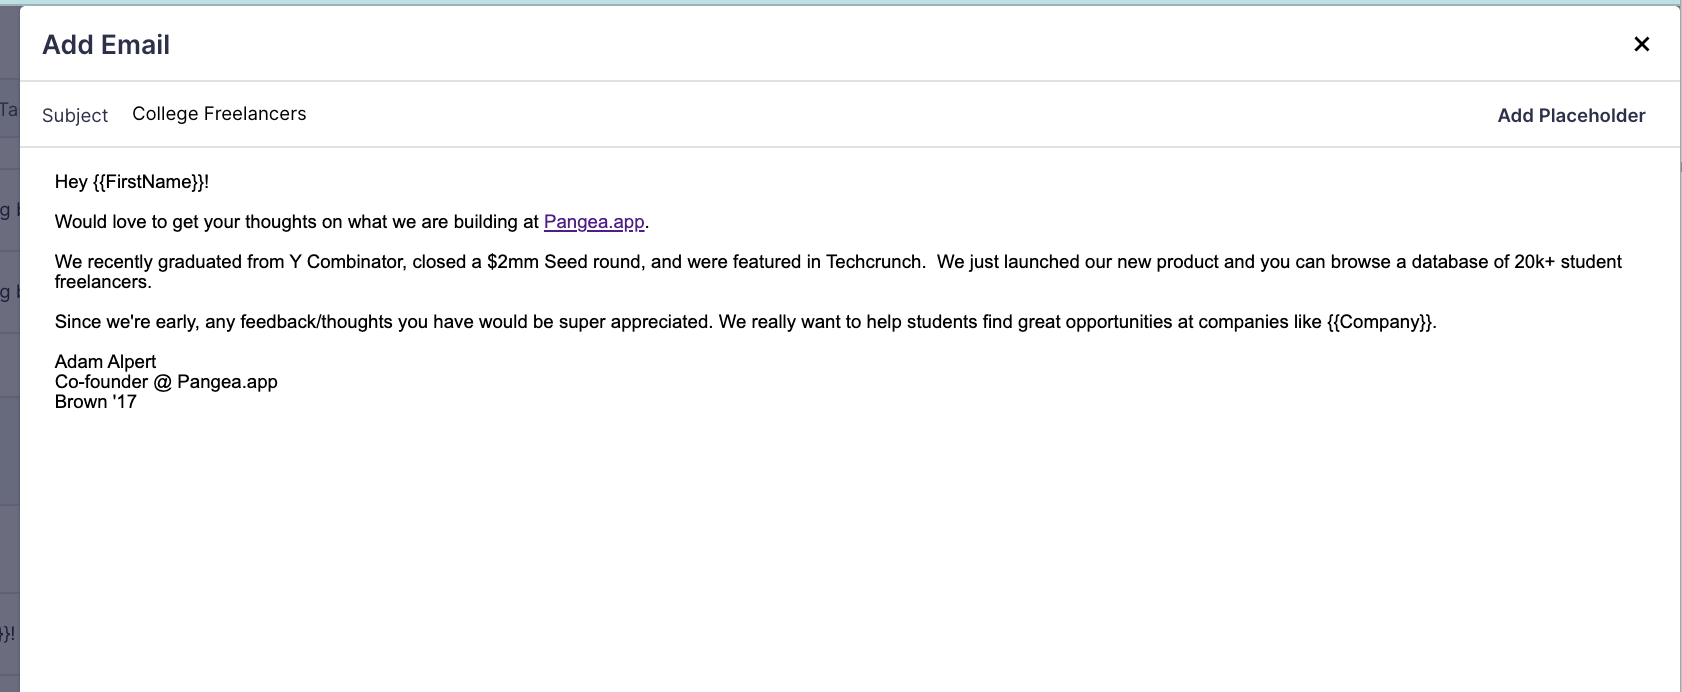
Task: Click the greeting line Hey {{FirstName}}!
Action: point(133,182)
